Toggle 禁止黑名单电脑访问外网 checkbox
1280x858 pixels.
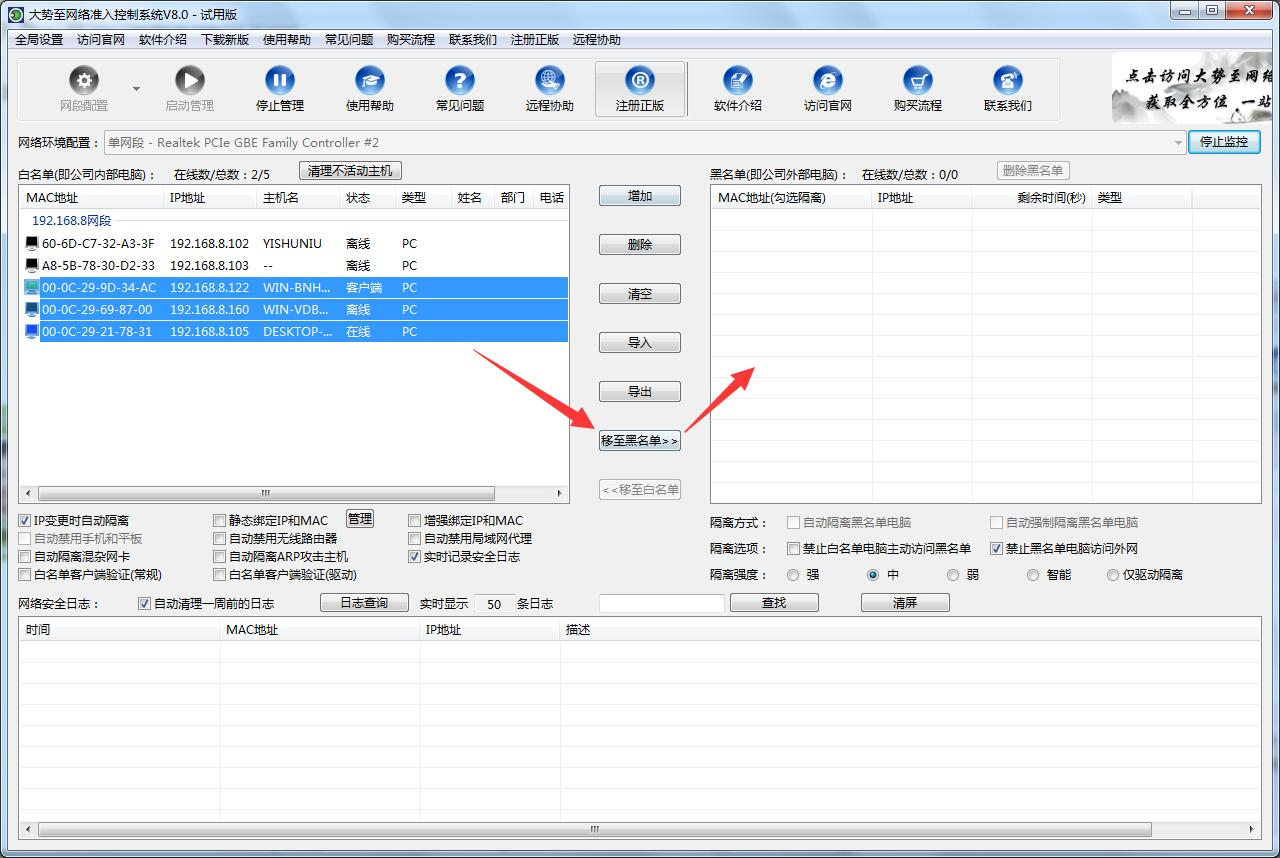(996, 549)
